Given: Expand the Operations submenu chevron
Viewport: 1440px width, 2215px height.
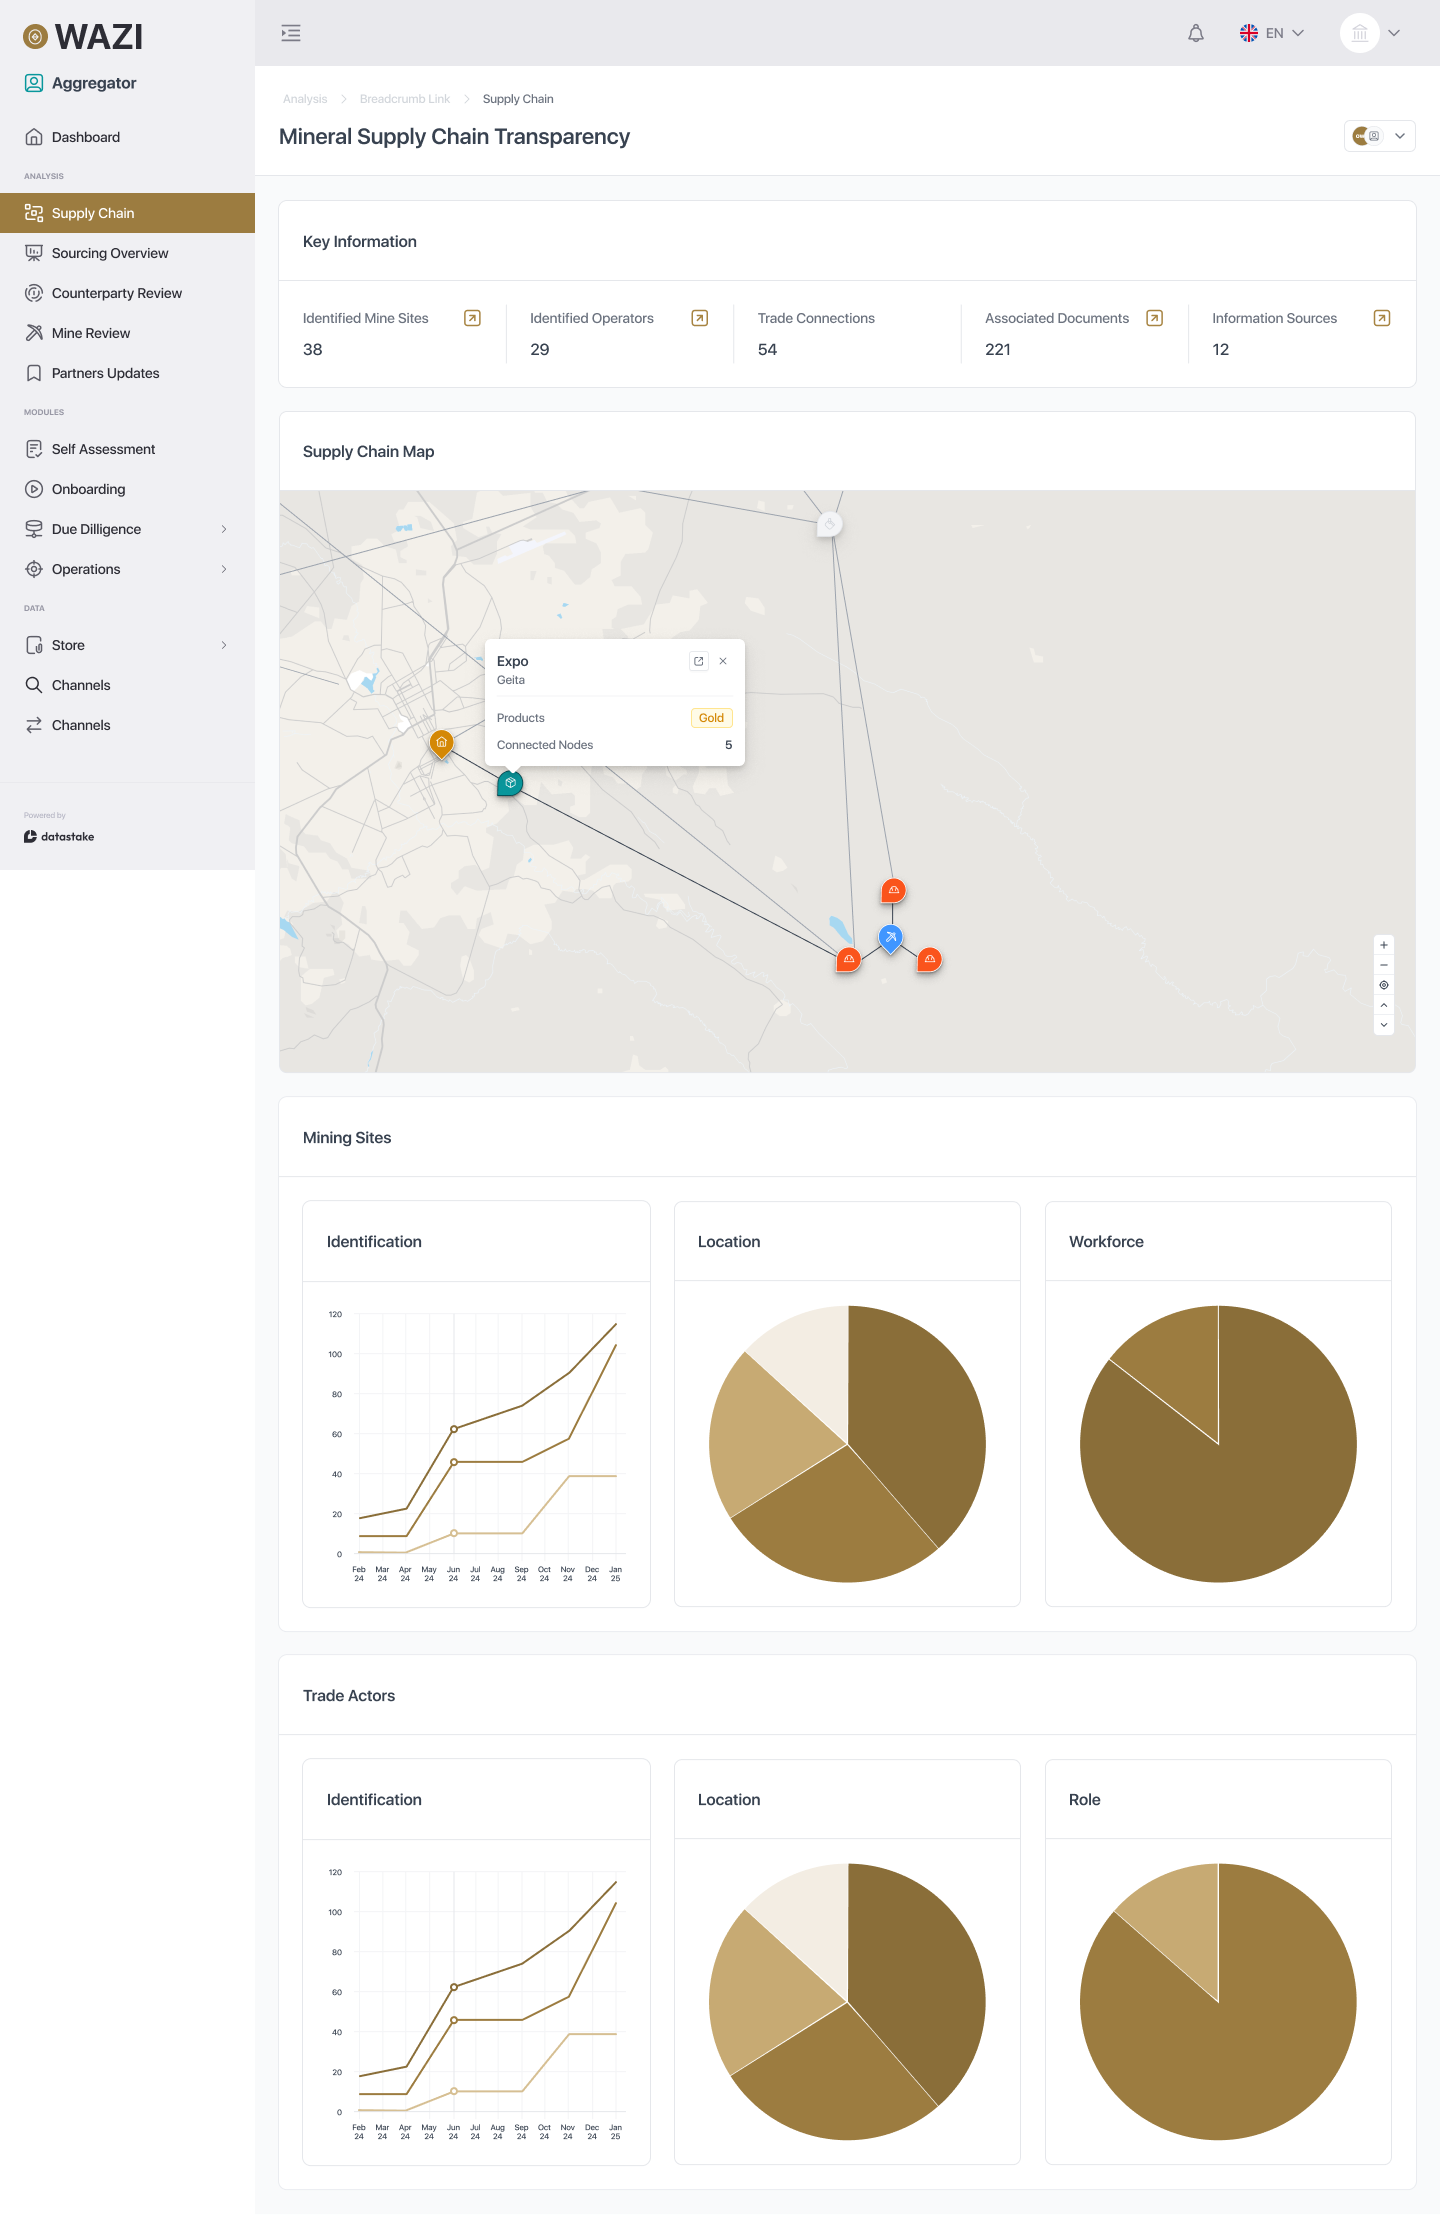Looking at the screenshot, I should 224,569.
